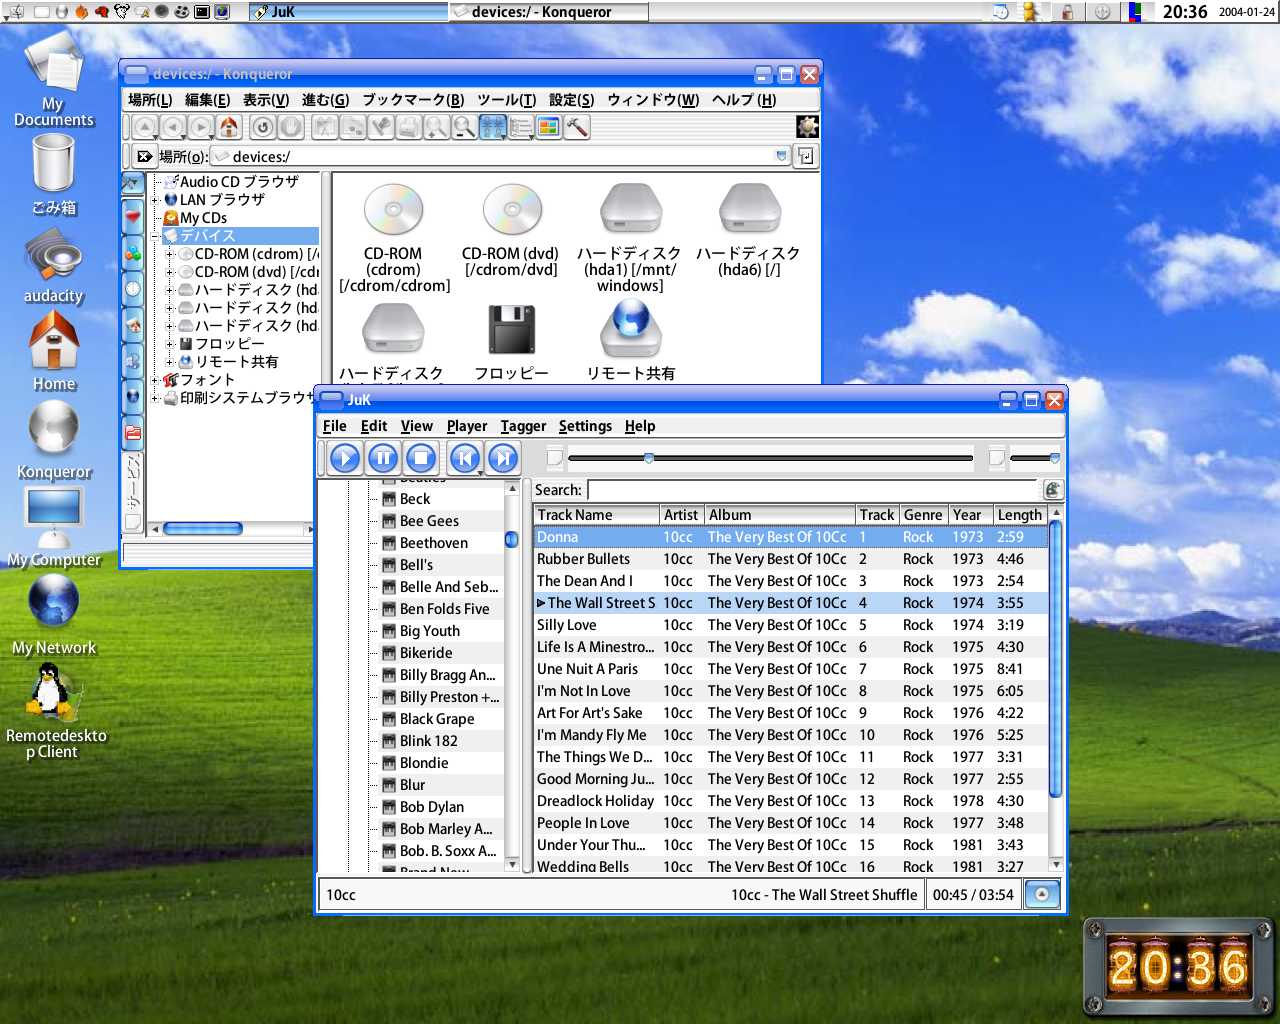Click the Play button in JuK
This screenshot has width=1280, height=1024.
tap(345, 458)
